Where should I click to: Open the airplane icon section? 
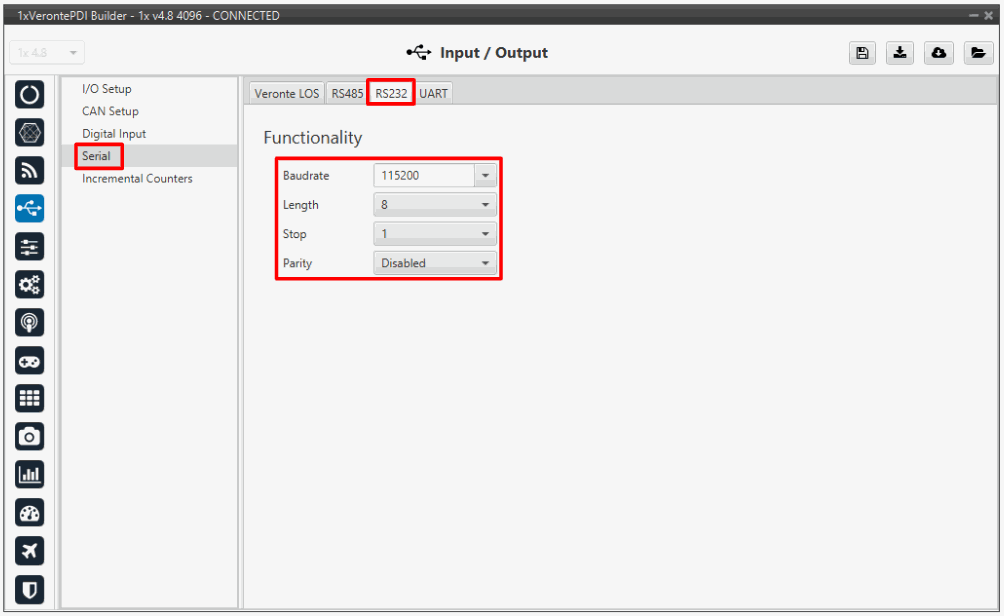[31, 550]
